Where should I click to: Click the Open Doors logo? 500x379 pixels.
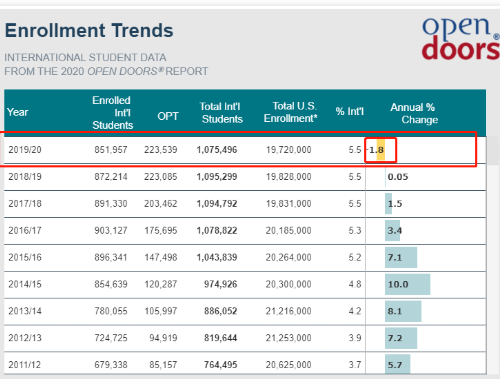coord(461,38)
